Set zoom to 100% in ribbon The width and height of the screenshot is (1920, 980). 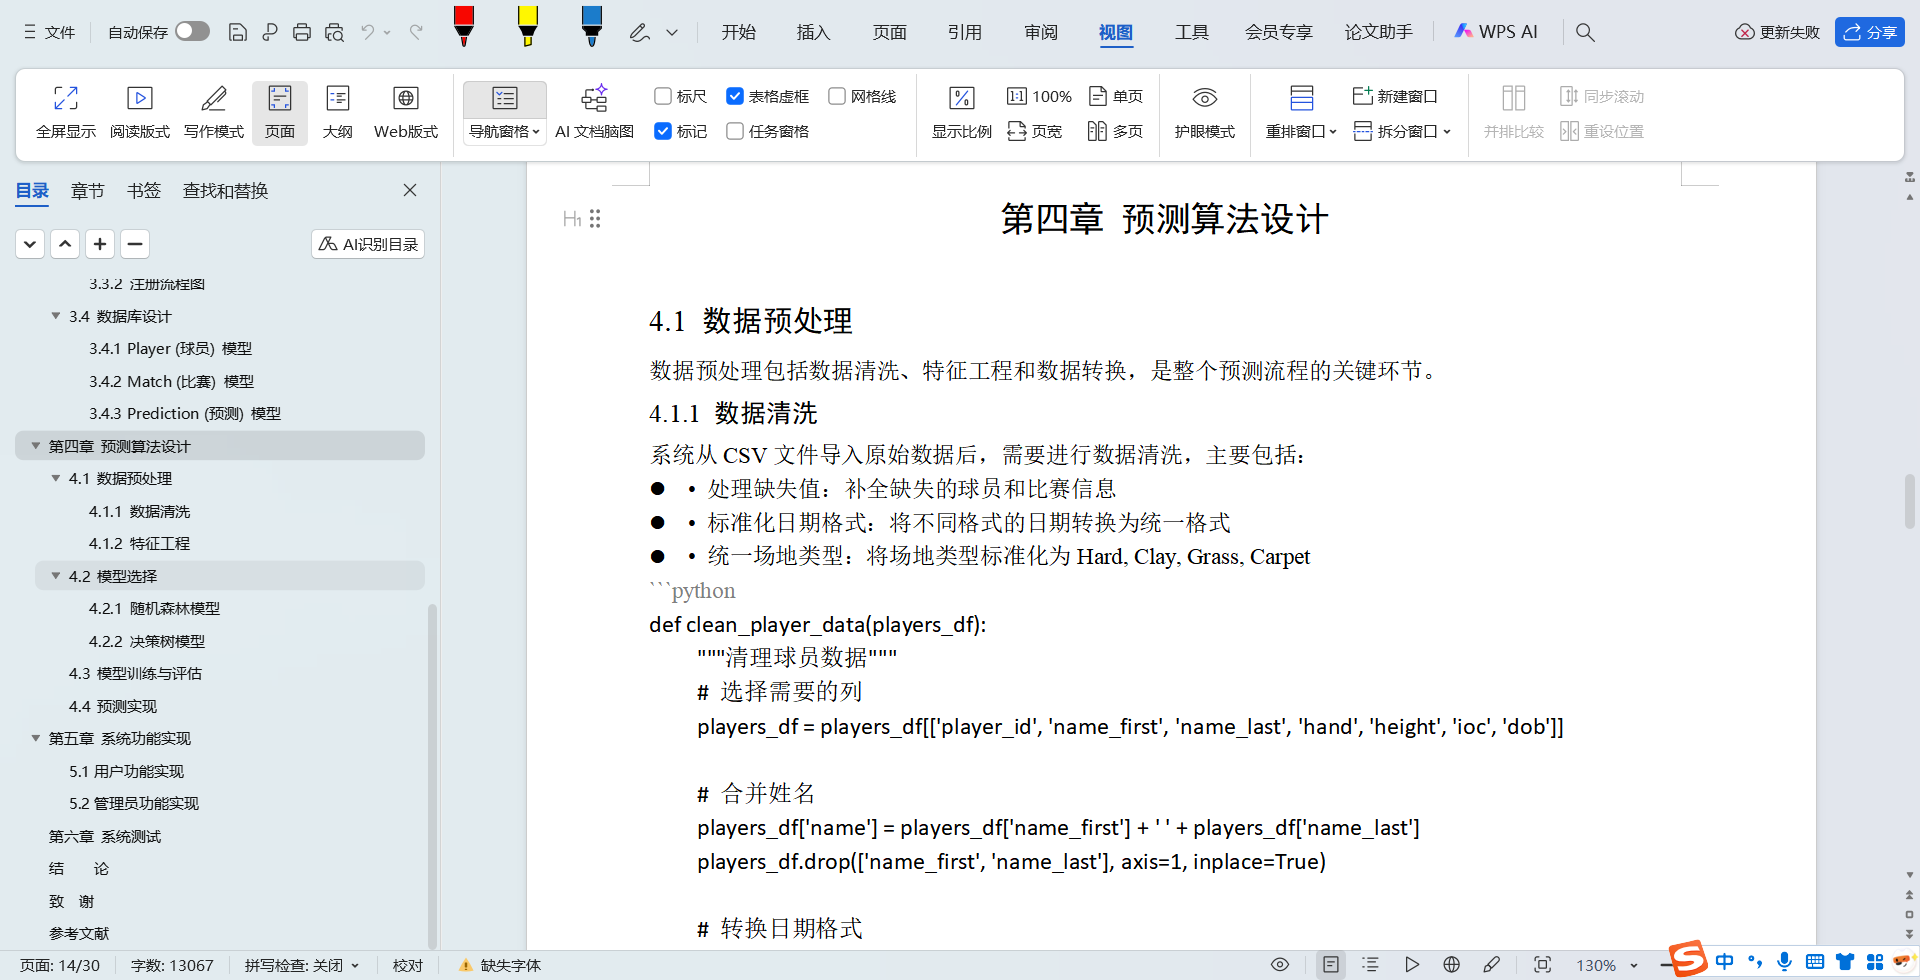[x=1040, y=96]
